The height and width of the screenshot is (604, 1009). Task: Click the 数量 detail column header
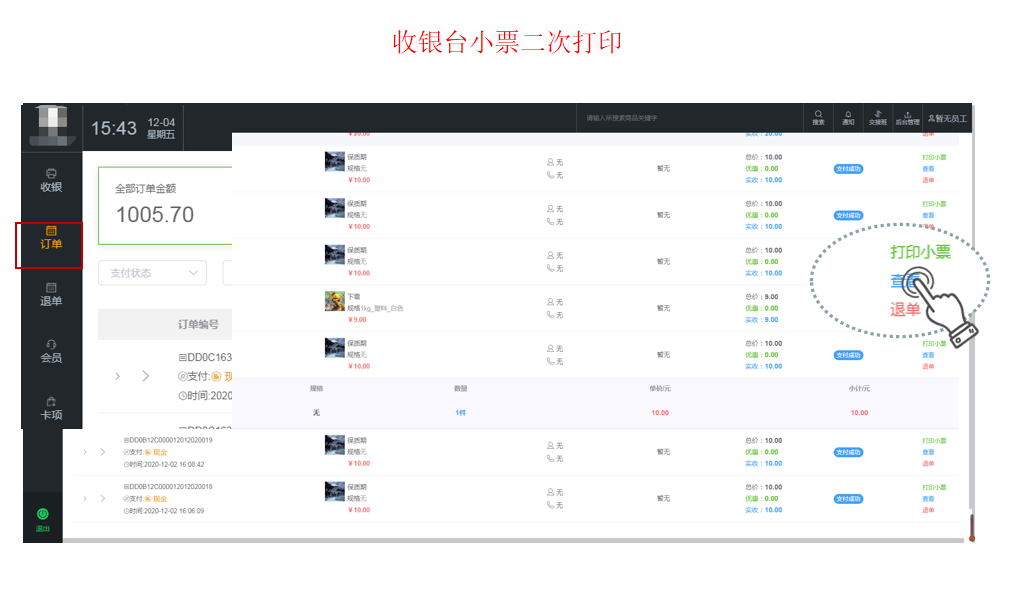click(x=460, y=389)
